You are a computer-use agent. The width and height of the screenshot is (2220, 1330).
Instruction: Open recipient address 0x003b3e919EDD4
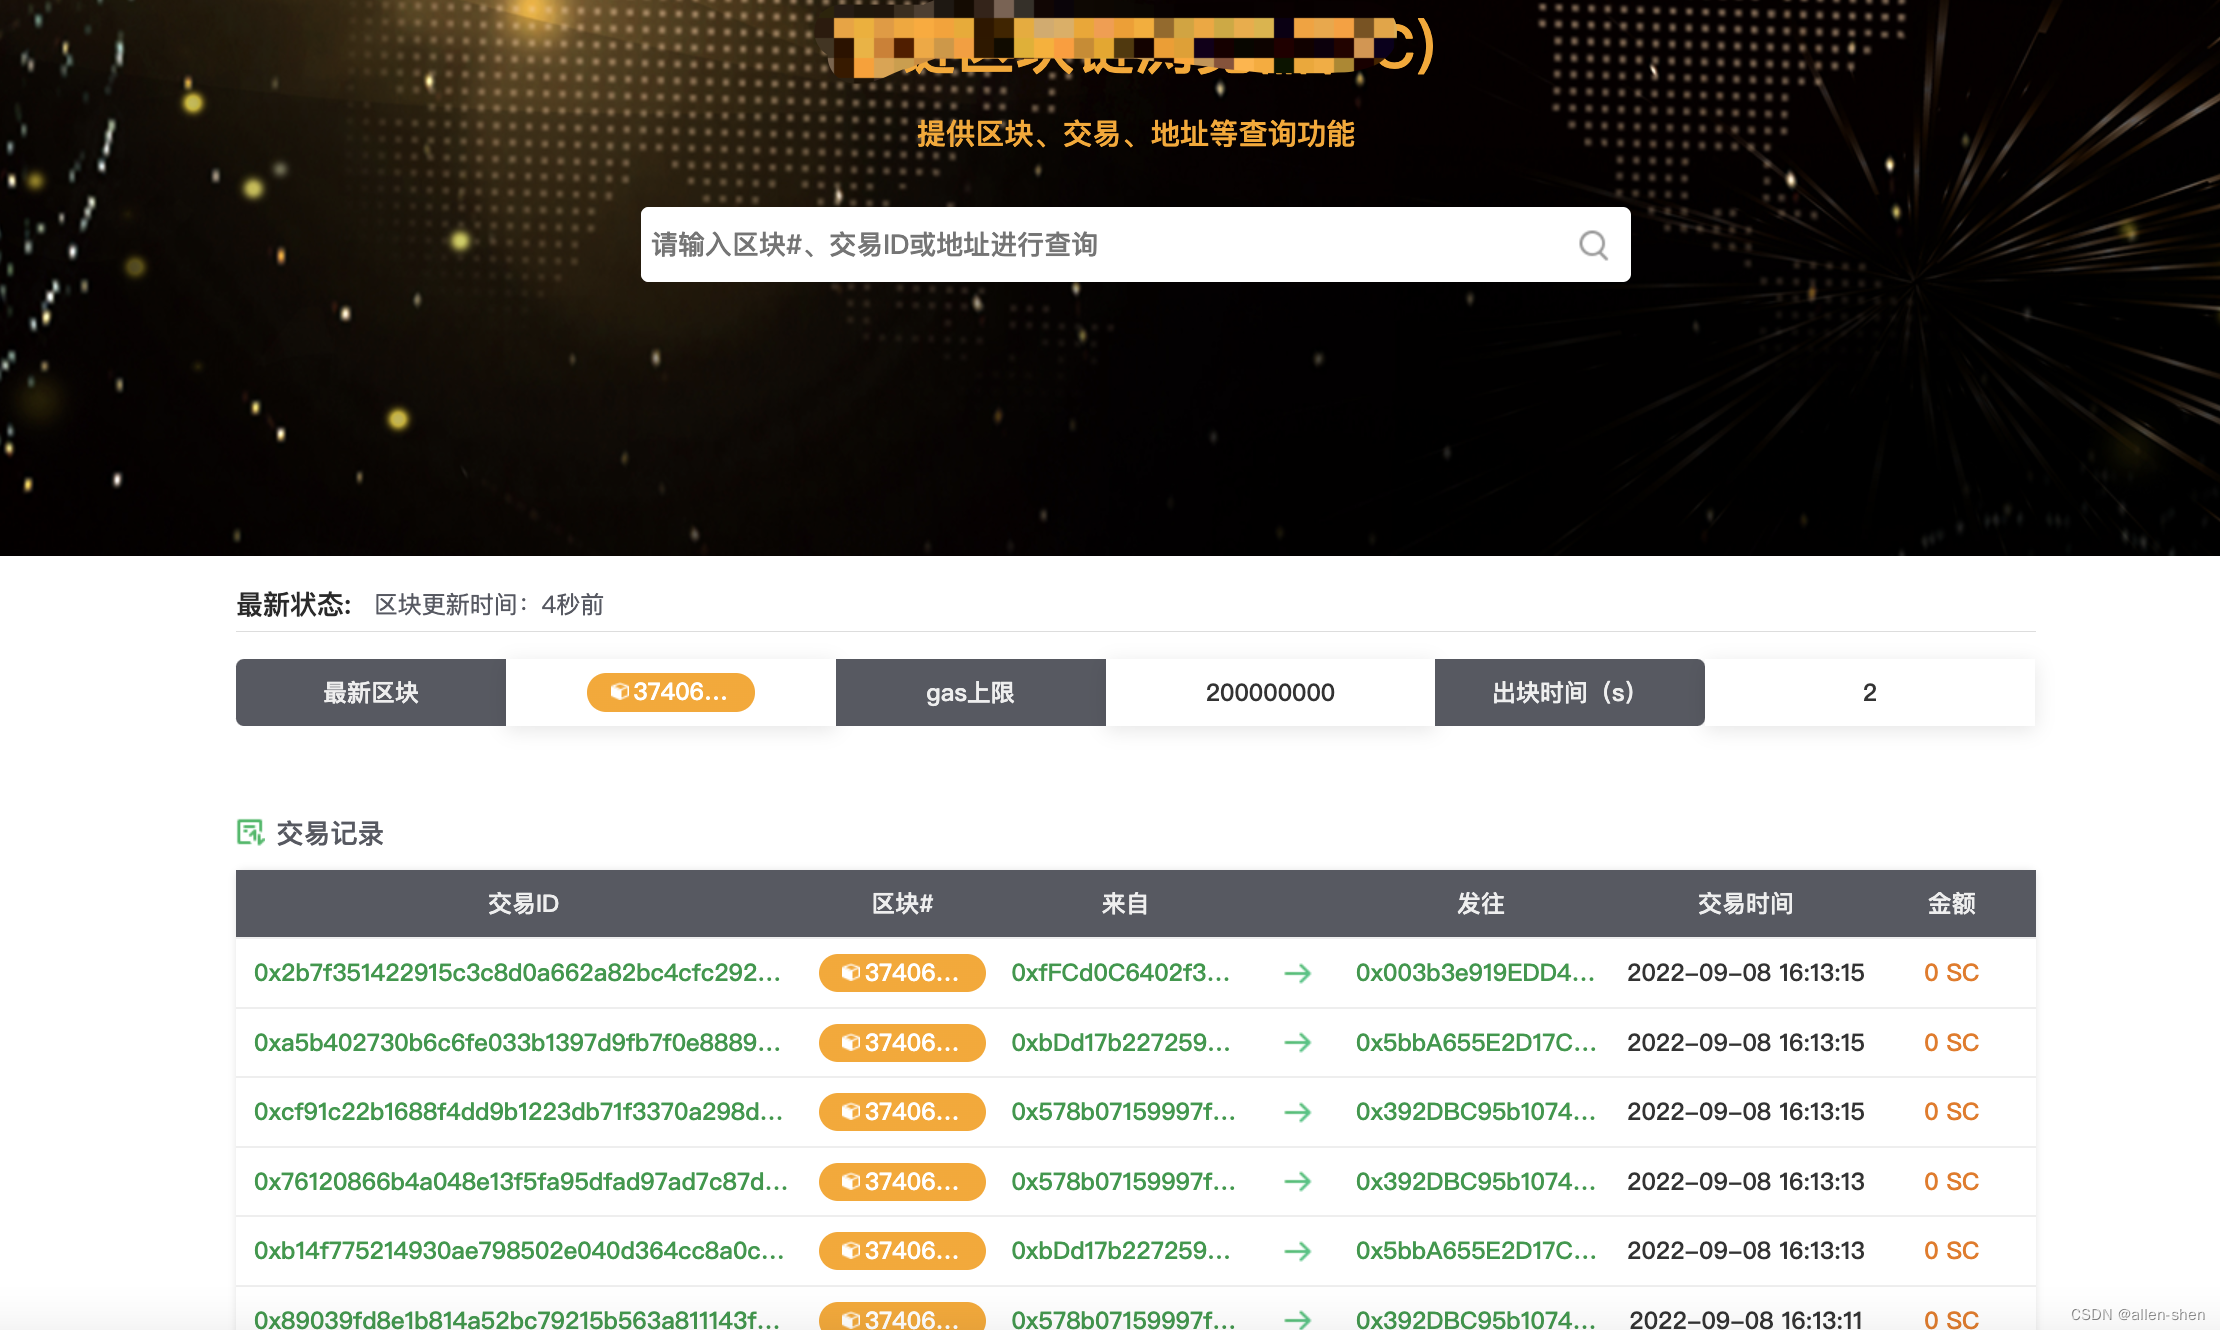coord(1475,973)
